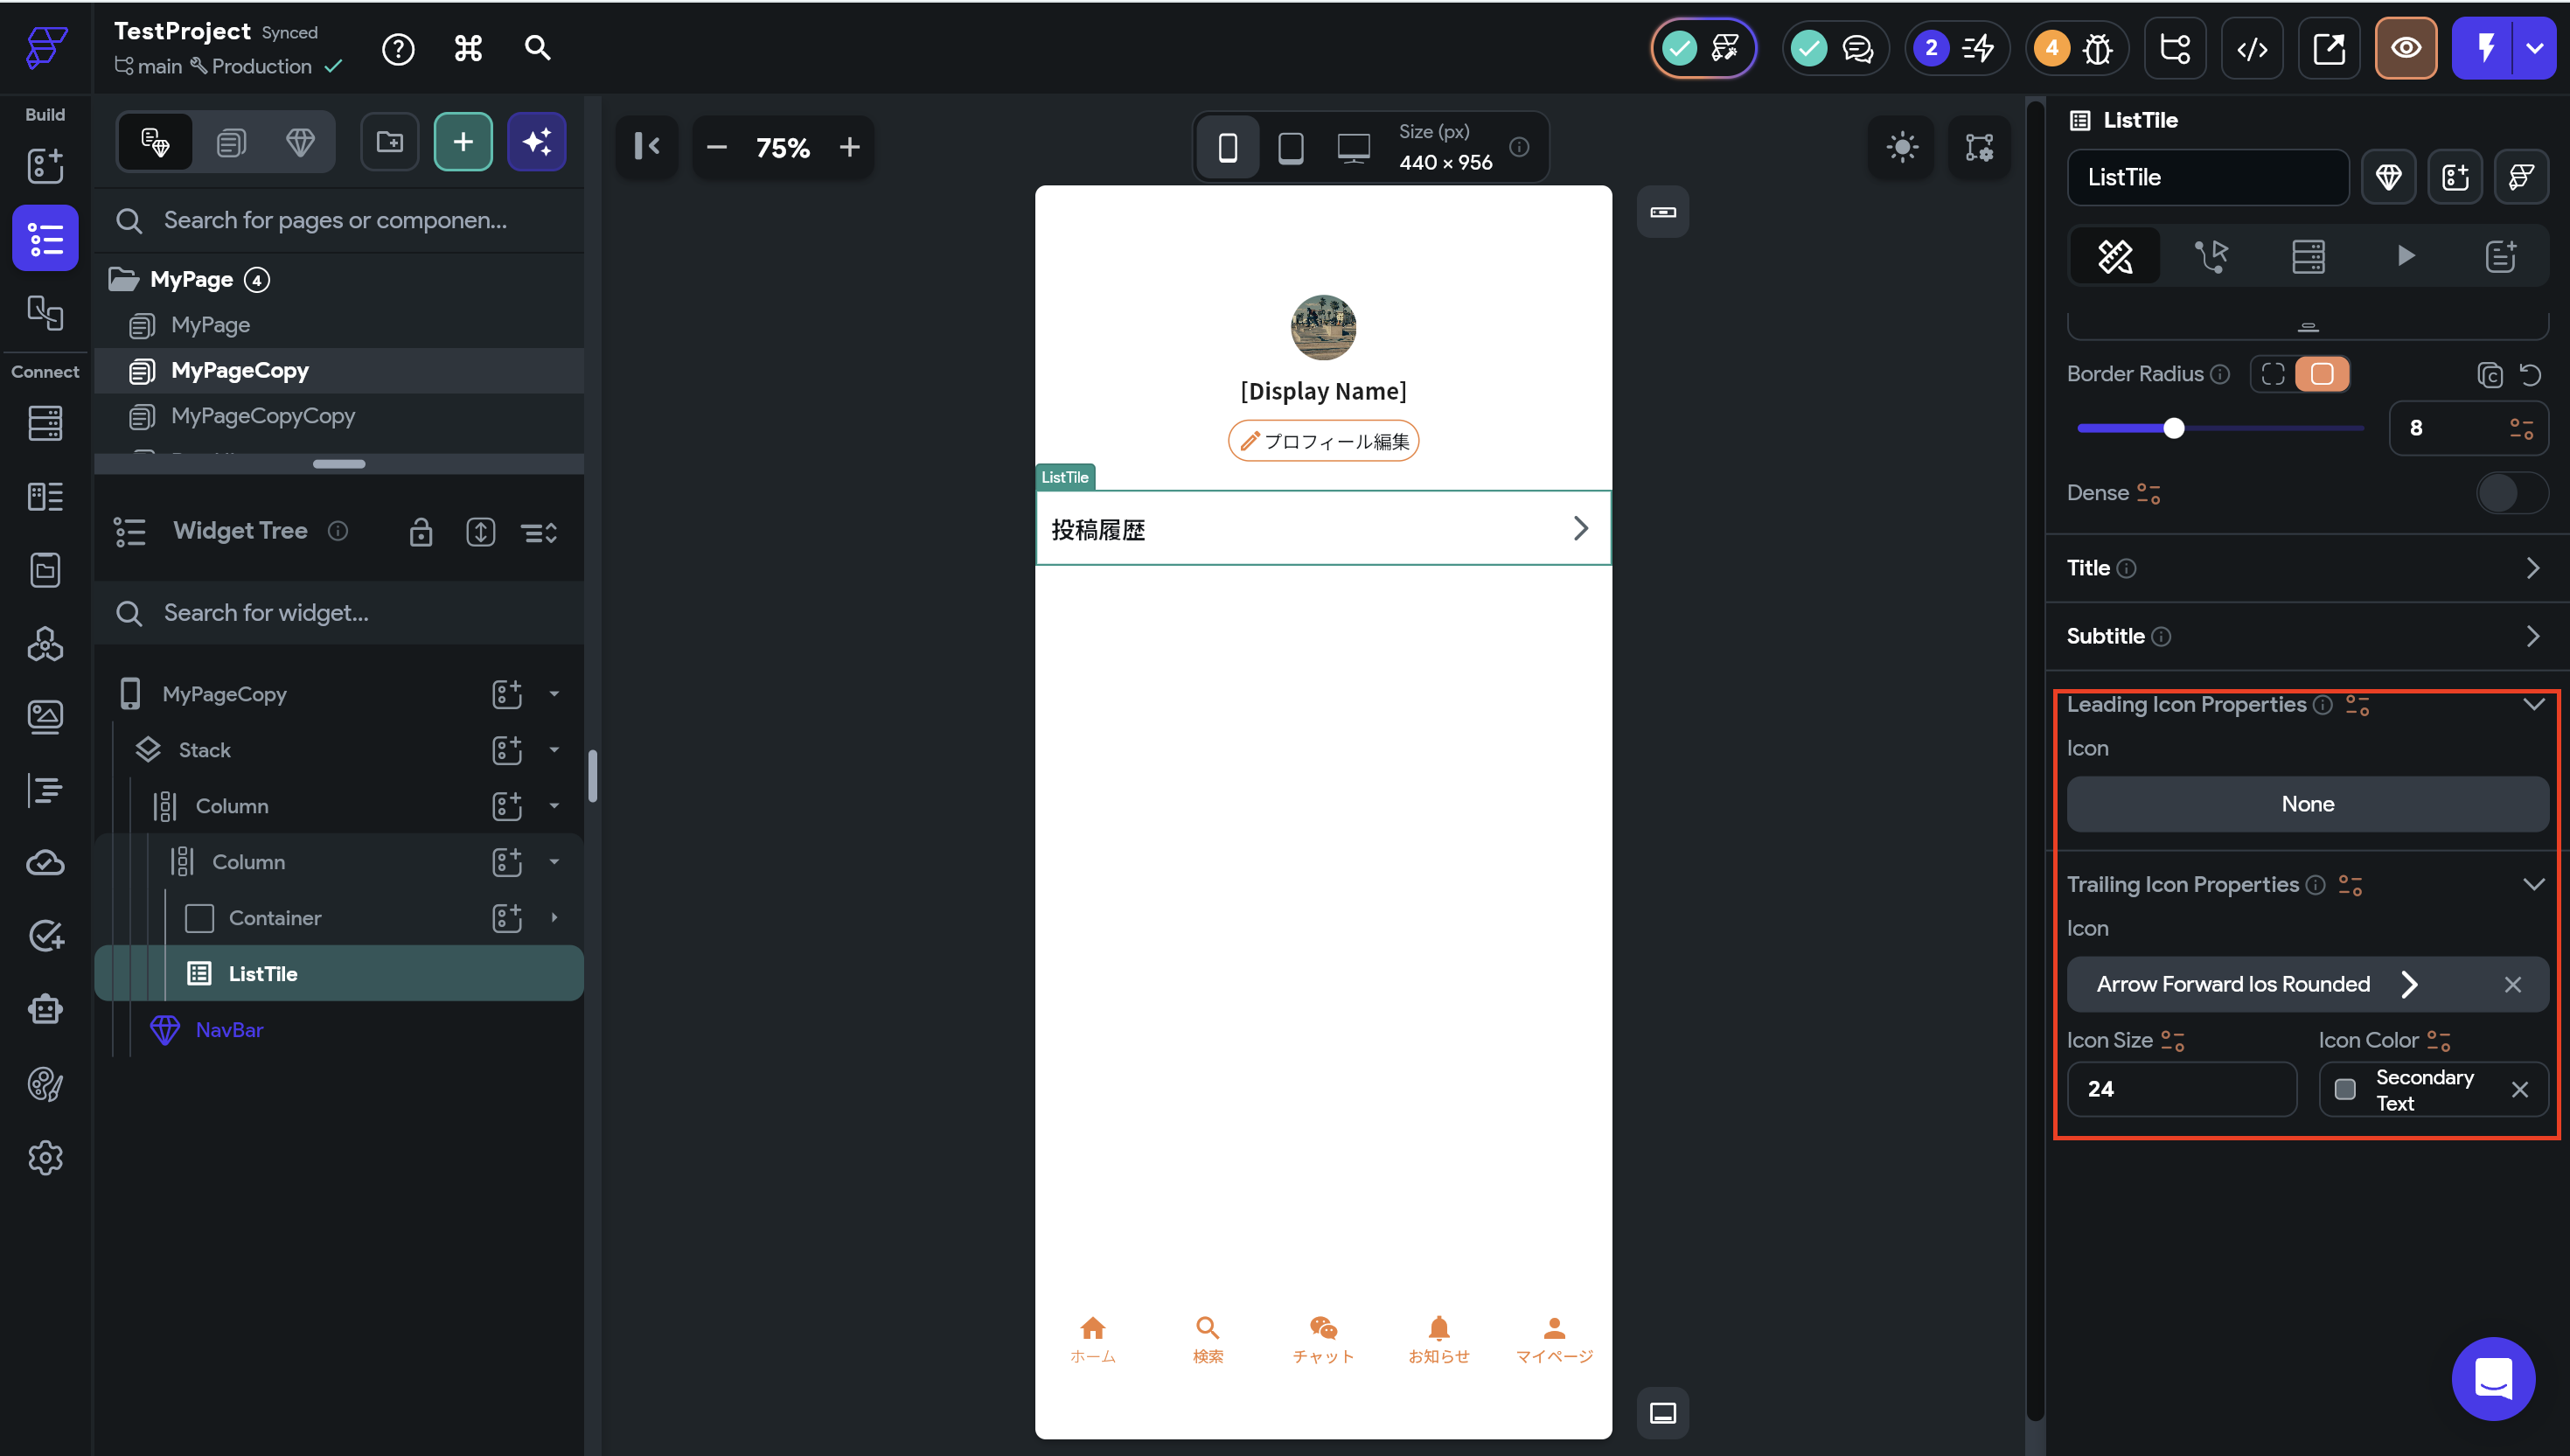Toggle the preview eye button
This screenshot has width=2570, height=1456.
[2405, 48]
